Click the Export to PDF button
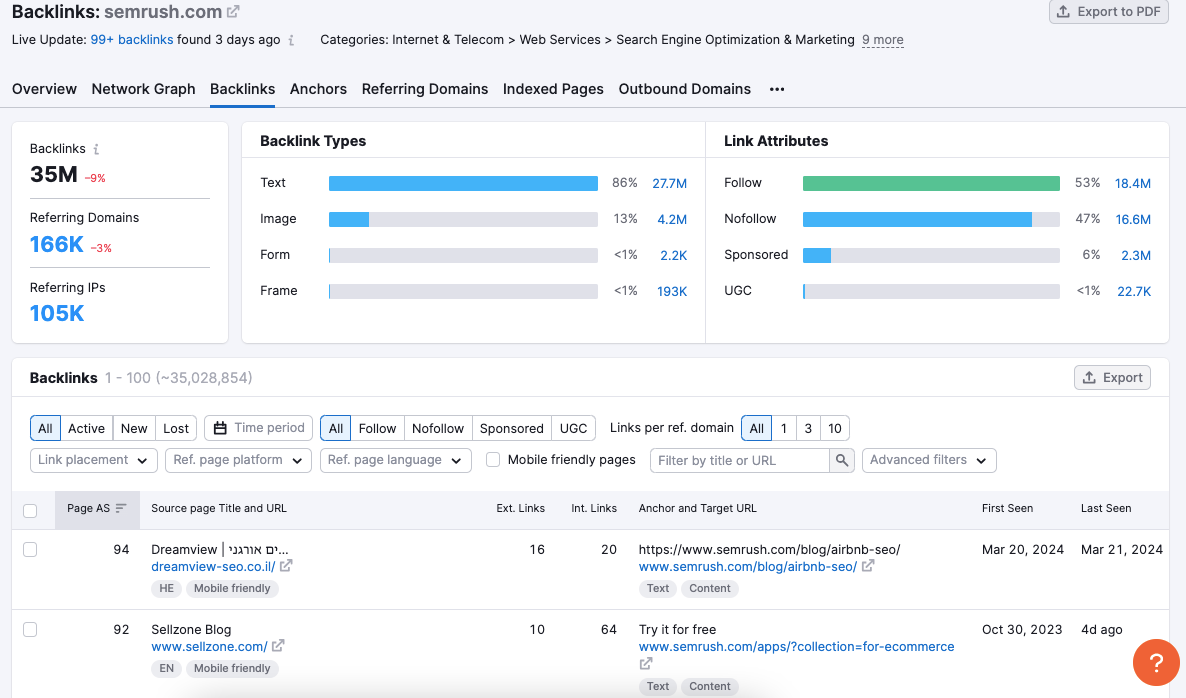 pyautogui.click(x=1111, y=12)
